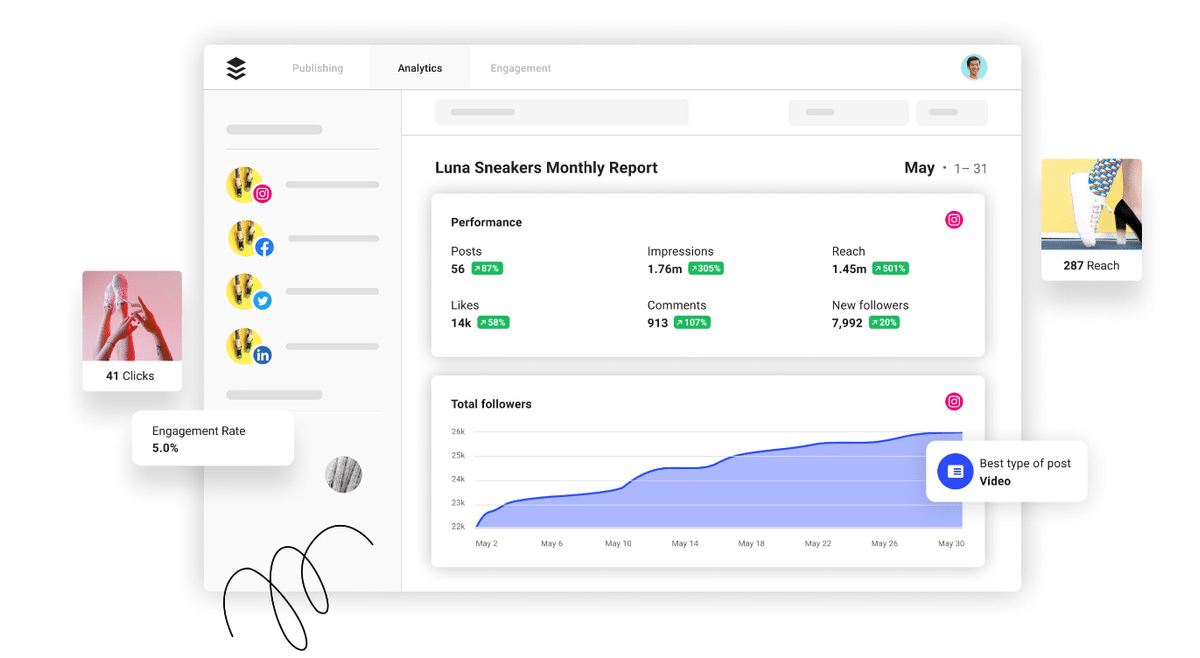Open the Analytics tab
This screenshot has height=658, width=1200.
pos(420,68)
